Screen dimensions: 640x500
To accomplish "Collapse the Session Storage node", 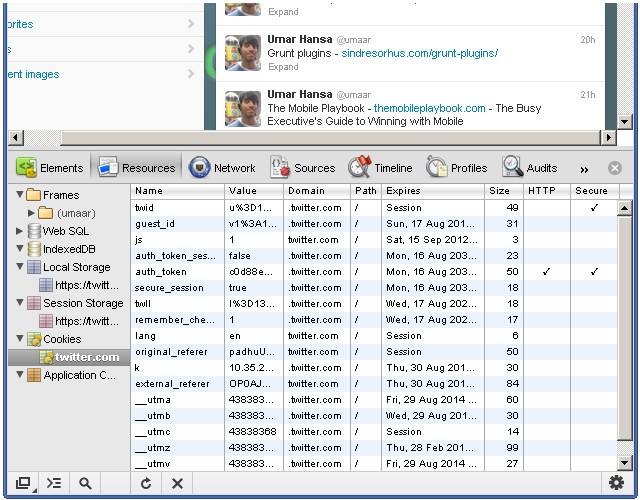I will [20, 302].
